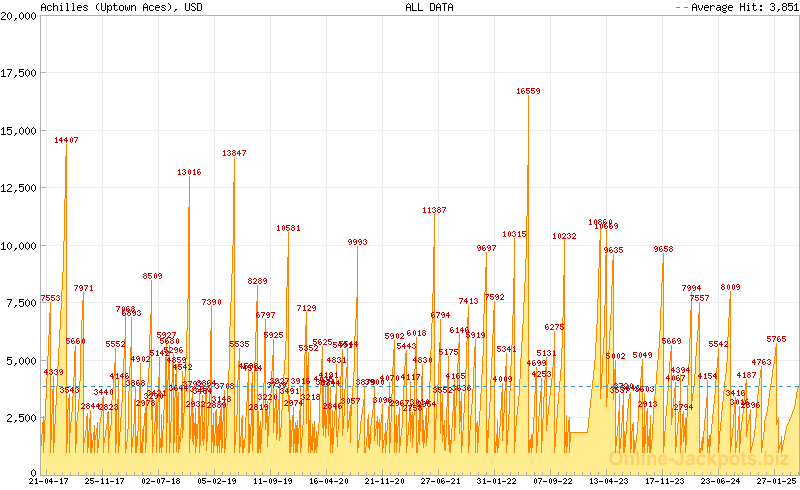800x490 pixels.
Task: Select the 13016 peak label
Action: pyautogui.click(x=189, y=172)
